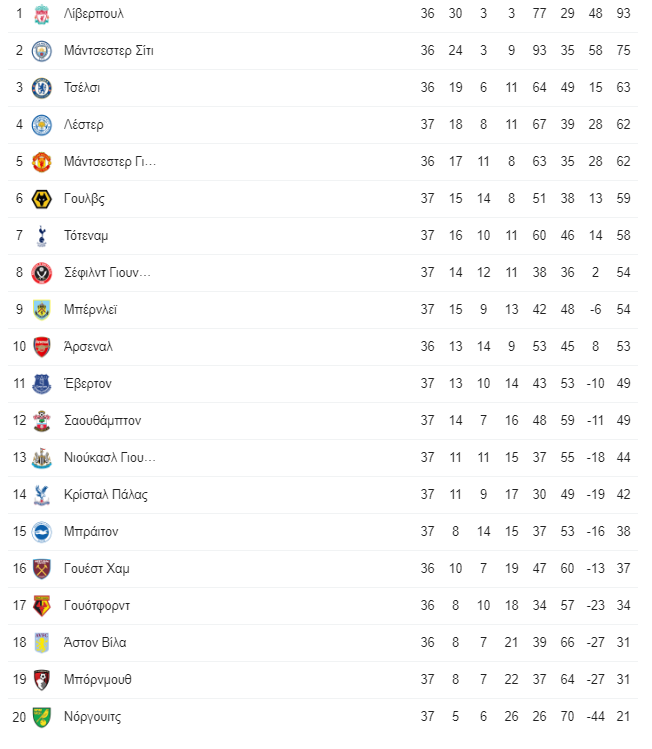The width and height of the screenshot is (652, 749).
Task: Open the Άστον Βίλα team link
Action: [x=95, y=642]
